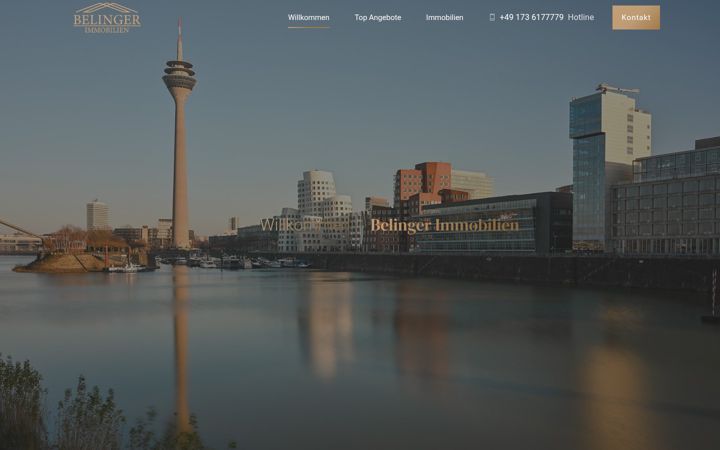Go to the Immobilien menu item
The height and width of the screenshot is (450, 720).
coord(444,17)
